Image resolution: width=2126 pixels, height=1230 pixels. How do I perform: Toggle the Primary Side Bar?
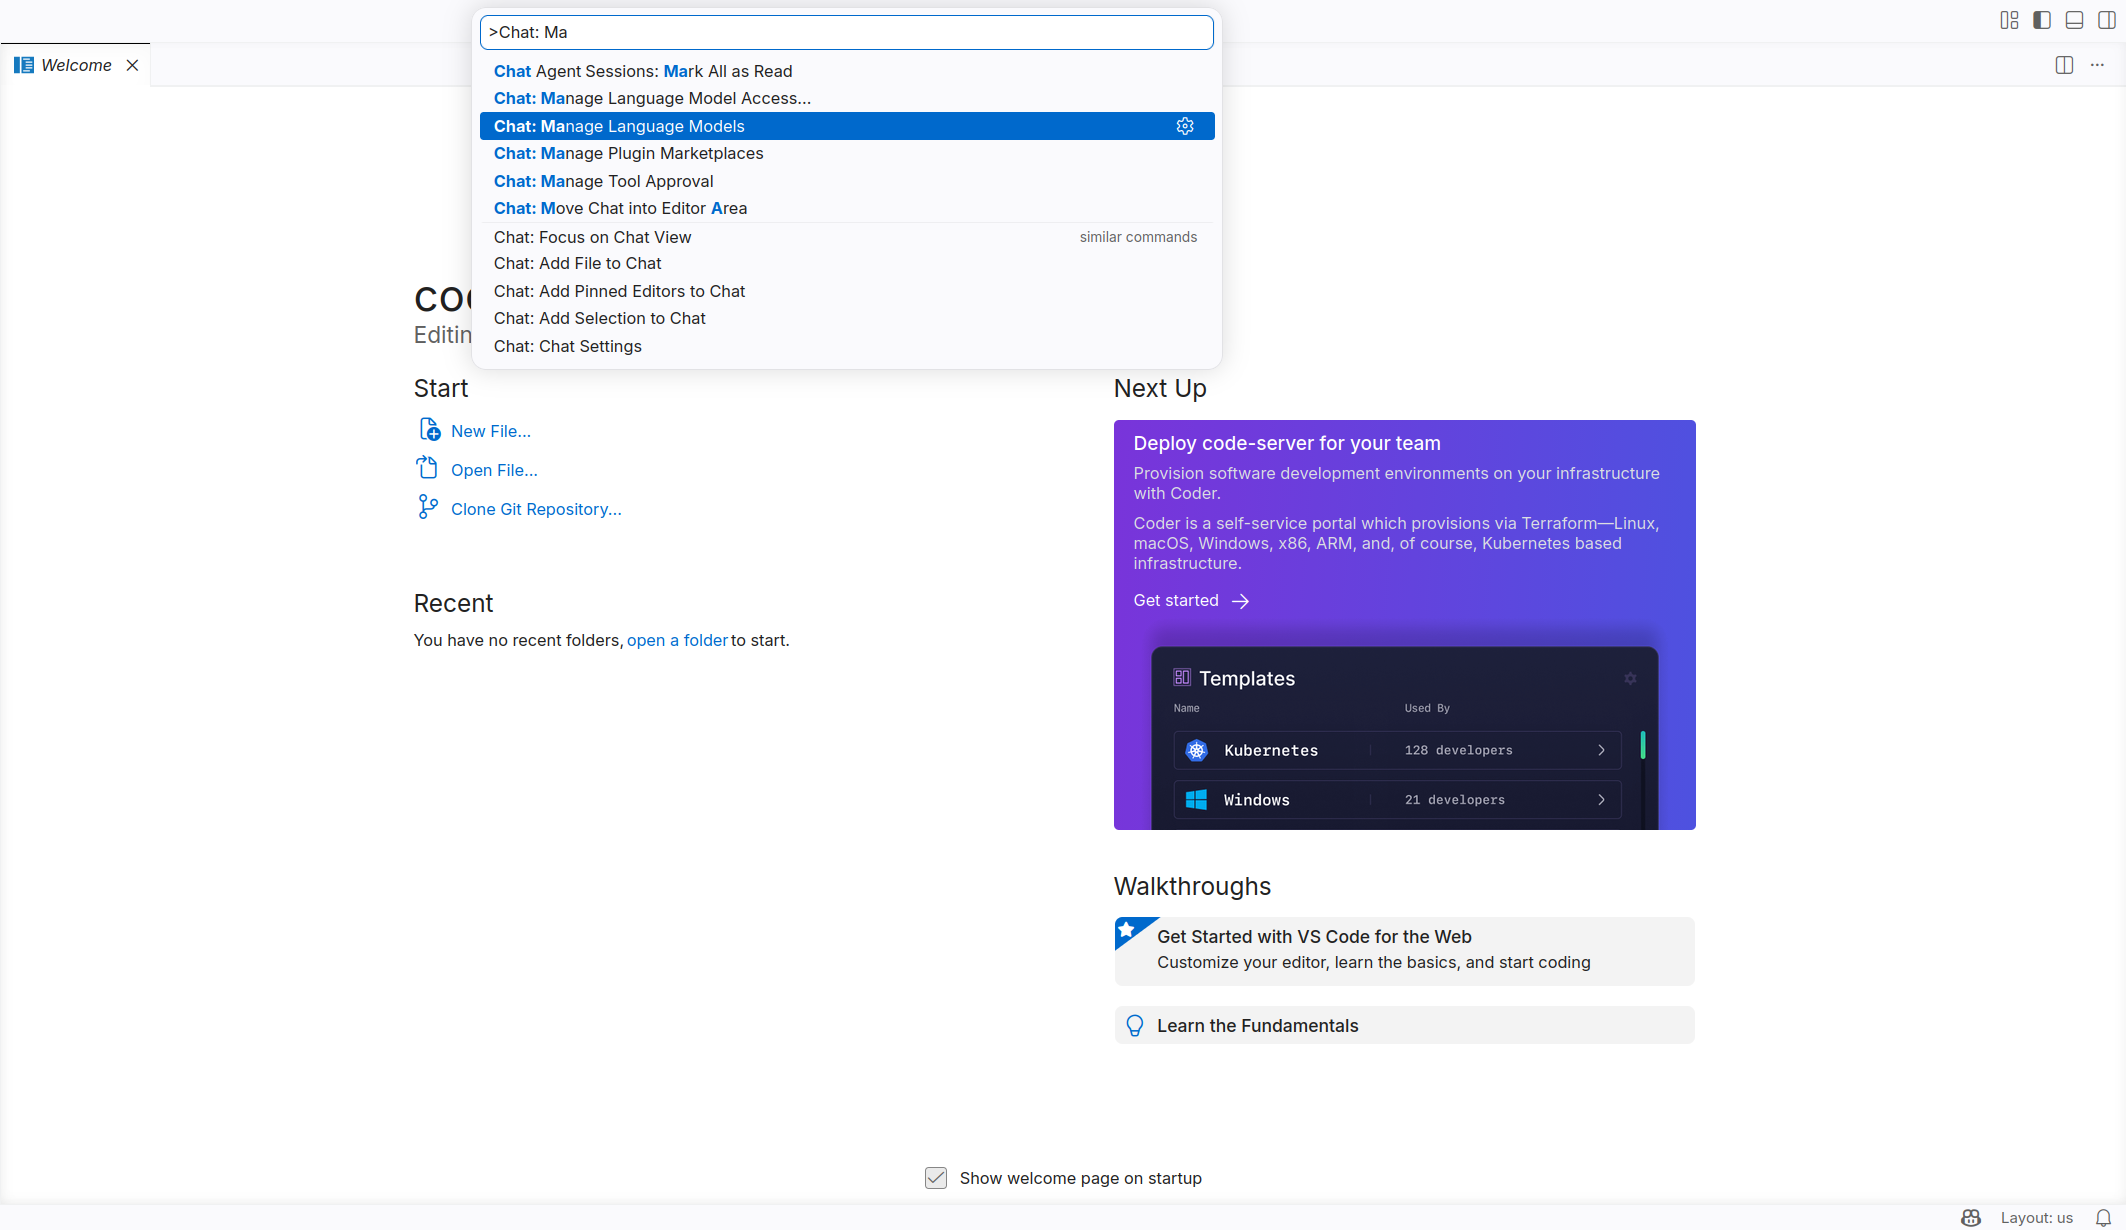point(2042,20)
